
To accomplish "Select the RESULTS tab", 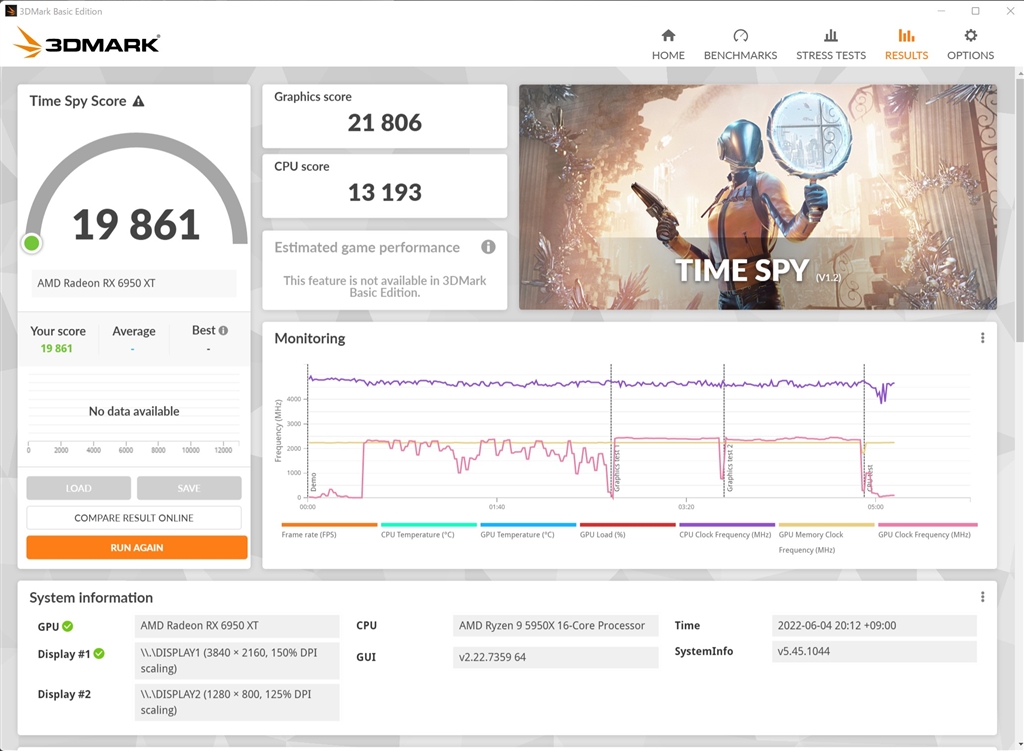I will [906, 44].
